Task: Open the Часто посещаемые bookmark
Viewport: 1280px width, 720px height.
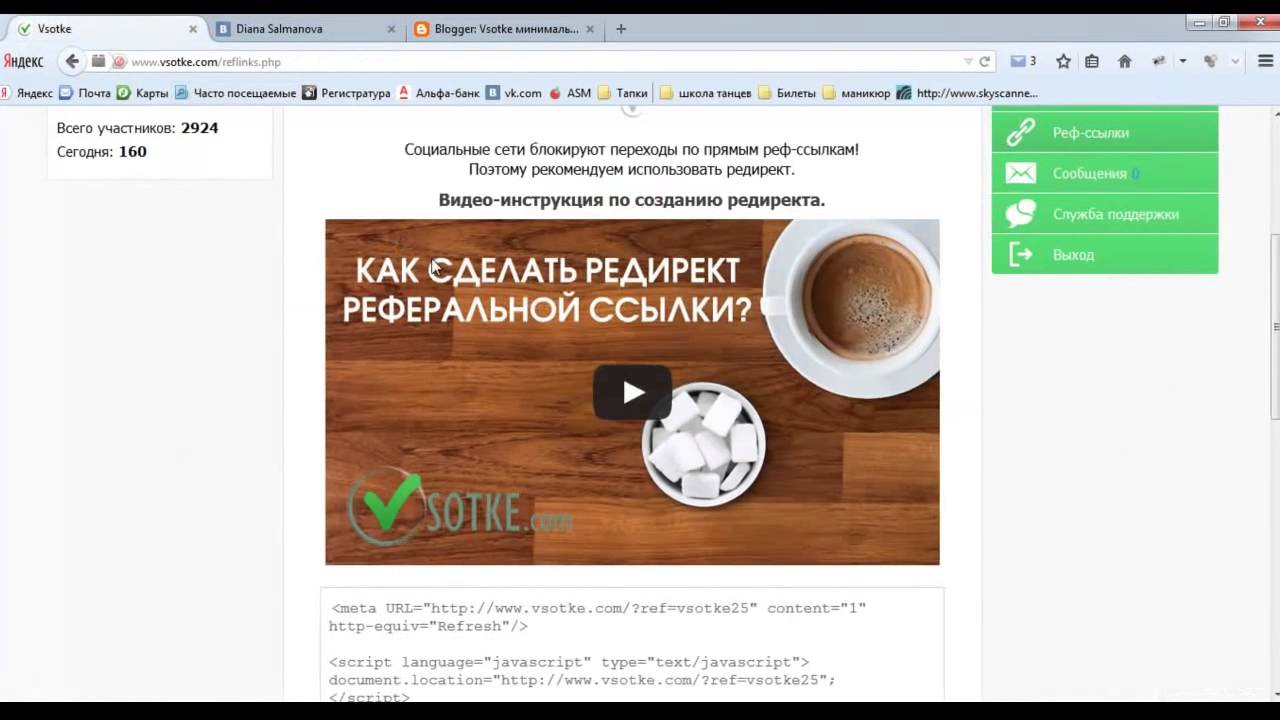Action: [x=236, y=93]
